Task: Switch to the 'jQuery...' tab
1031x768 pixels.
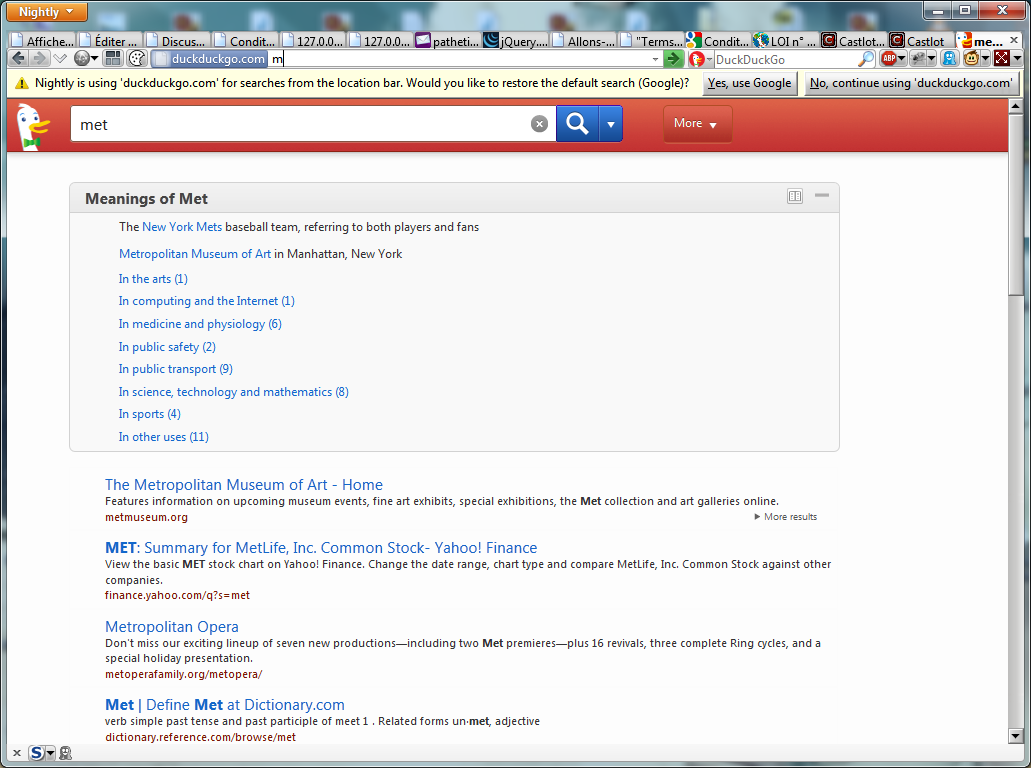Action: click(516, 41)
